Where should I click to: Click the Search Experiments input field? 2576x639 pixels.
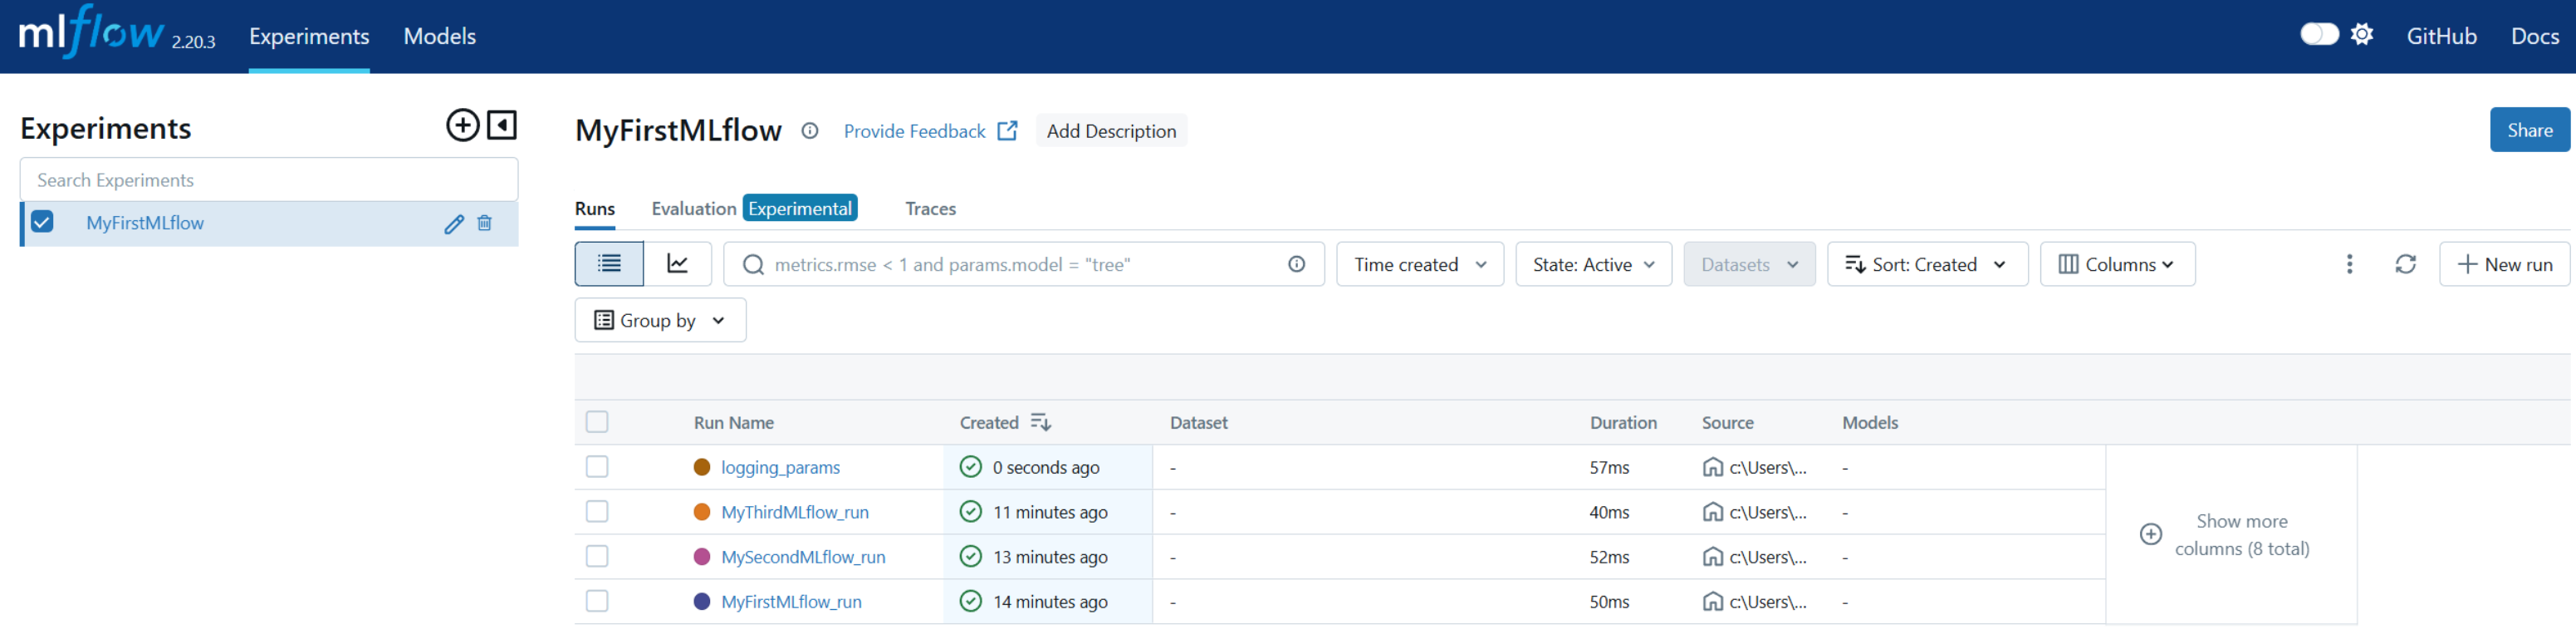coord(269,180)
